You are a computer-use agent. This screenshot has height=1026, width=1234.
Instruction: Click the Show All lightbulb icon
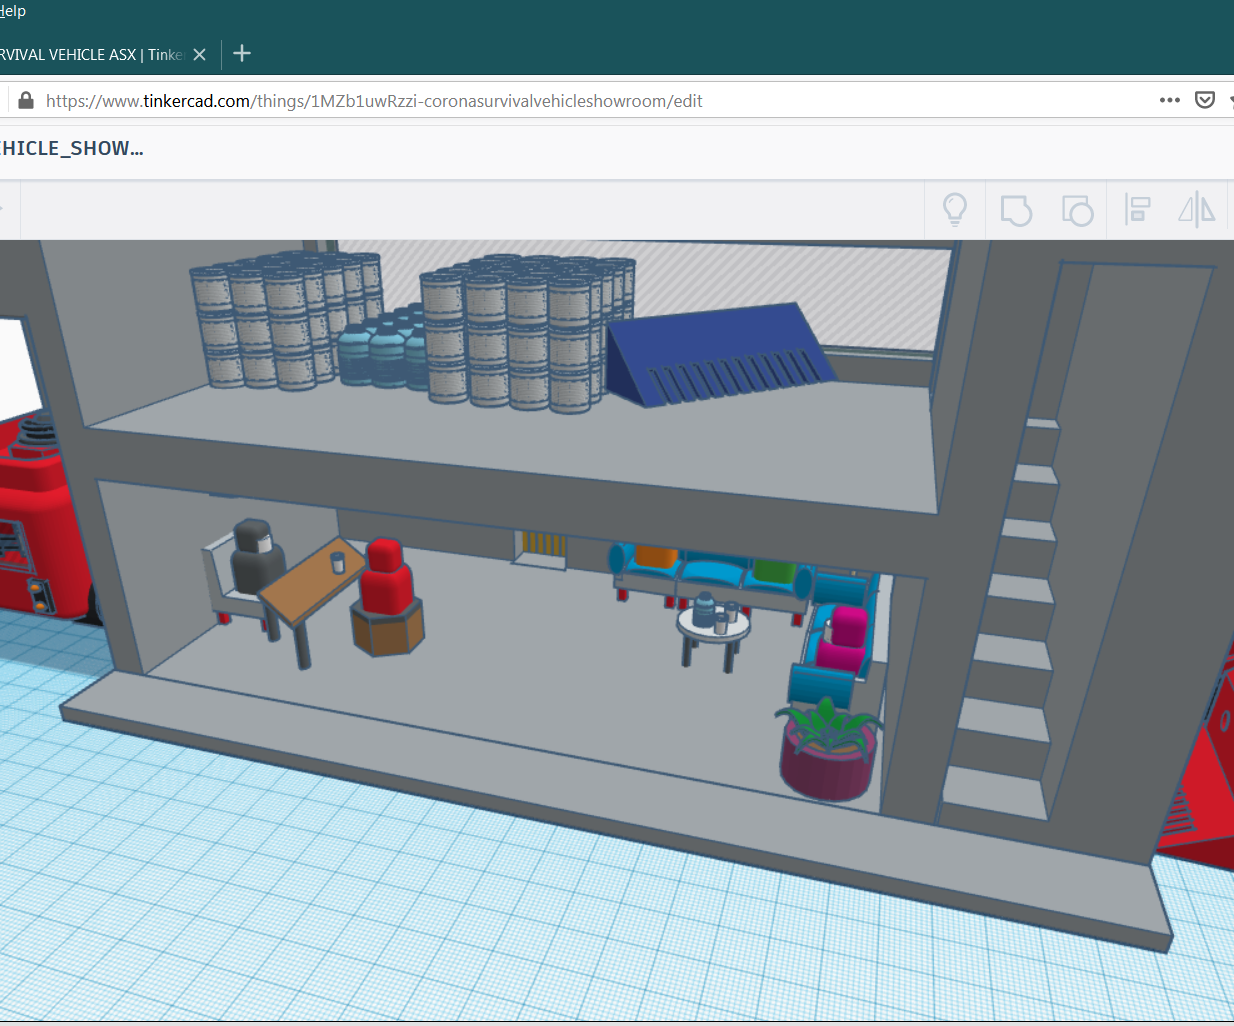click(x=955, y=210)
